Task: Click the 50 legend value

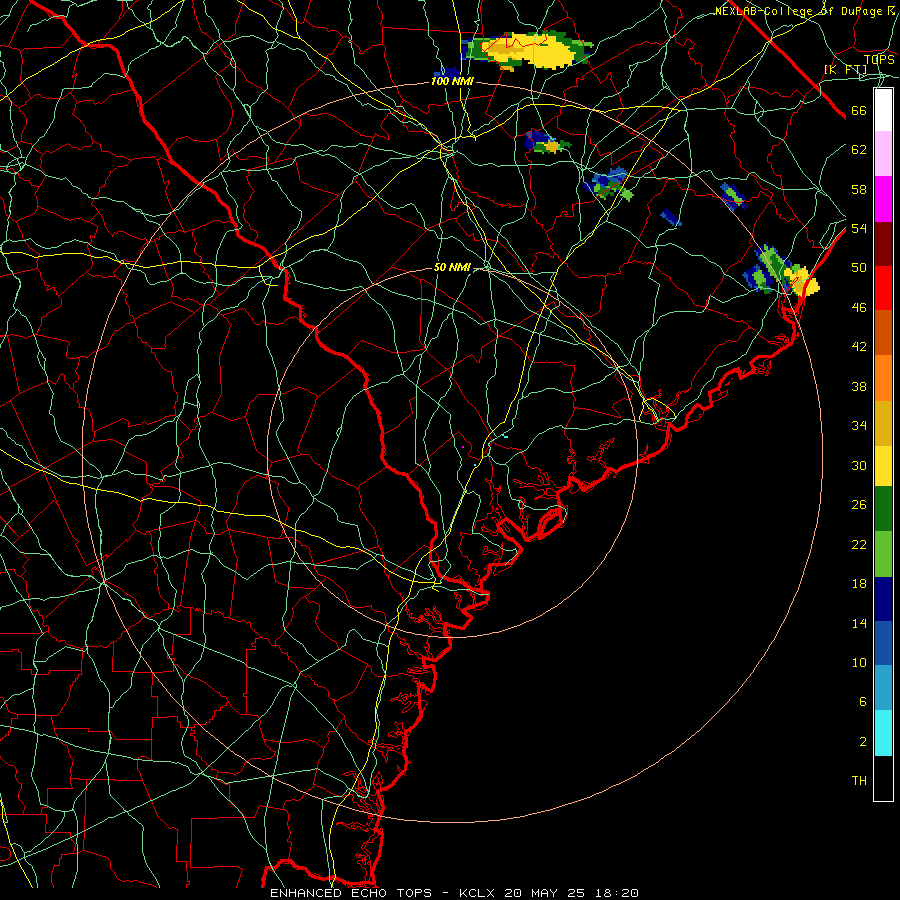Action: point(859,268)
